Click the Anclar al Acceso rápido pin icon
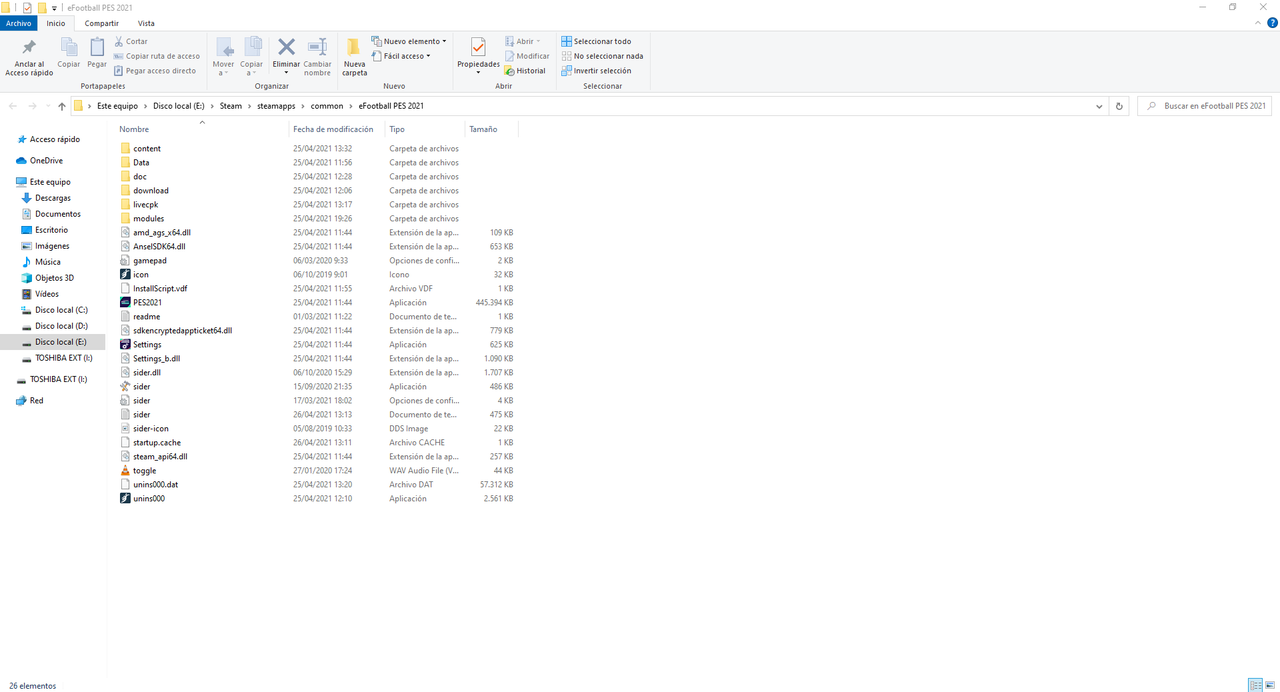1280x692 pixels. 29,47
